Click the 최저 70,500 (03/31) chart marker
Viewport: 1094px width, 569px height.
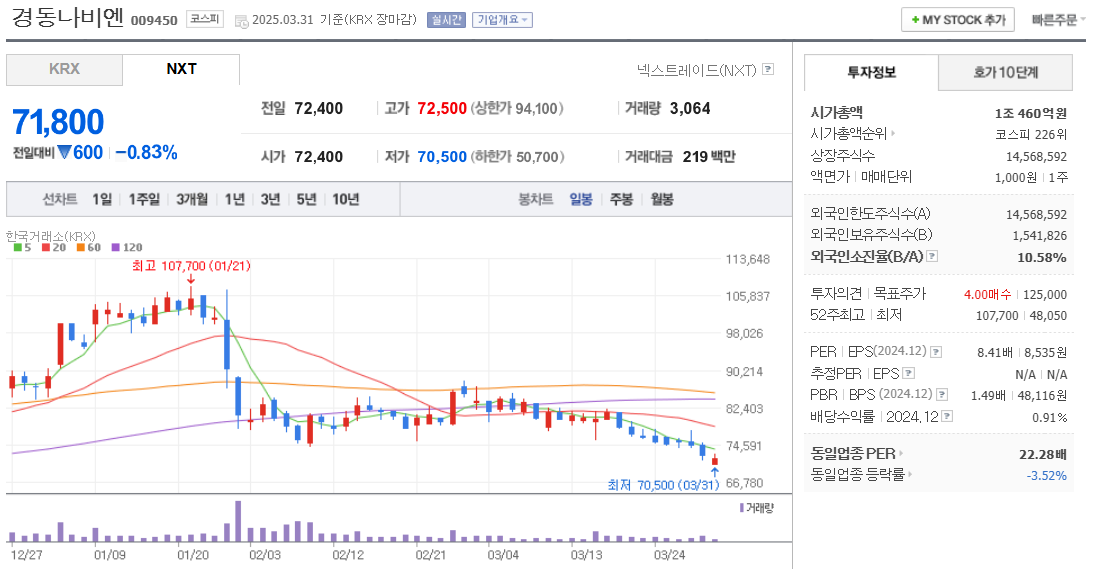click(663, 485)
